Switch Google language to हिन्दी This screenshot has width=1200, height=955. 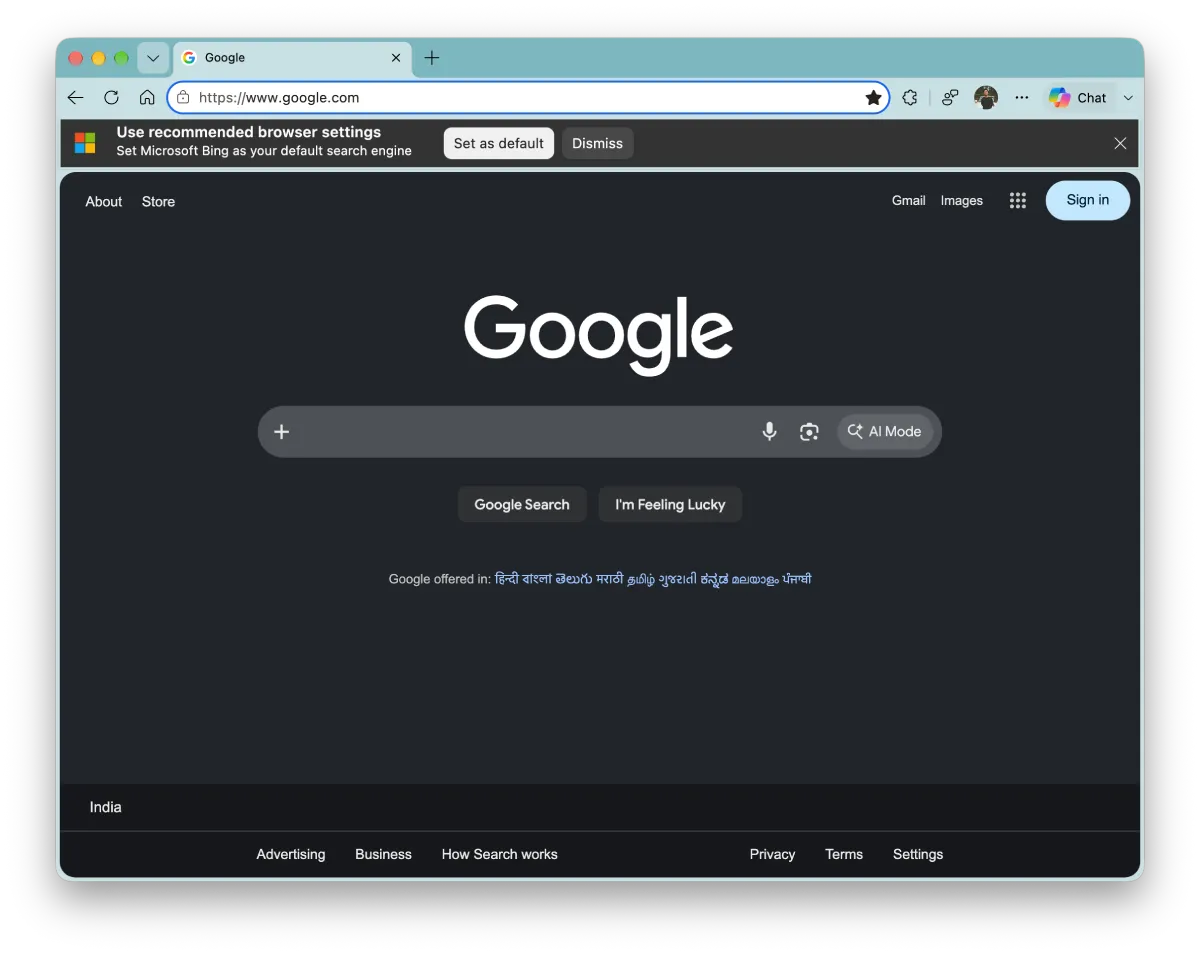(507, 579)
